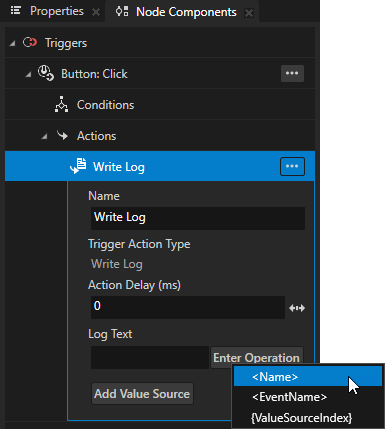This screenshot has width=385, height=429.
Task: Click the Node Components tab icon
Action: click(122, 11)
